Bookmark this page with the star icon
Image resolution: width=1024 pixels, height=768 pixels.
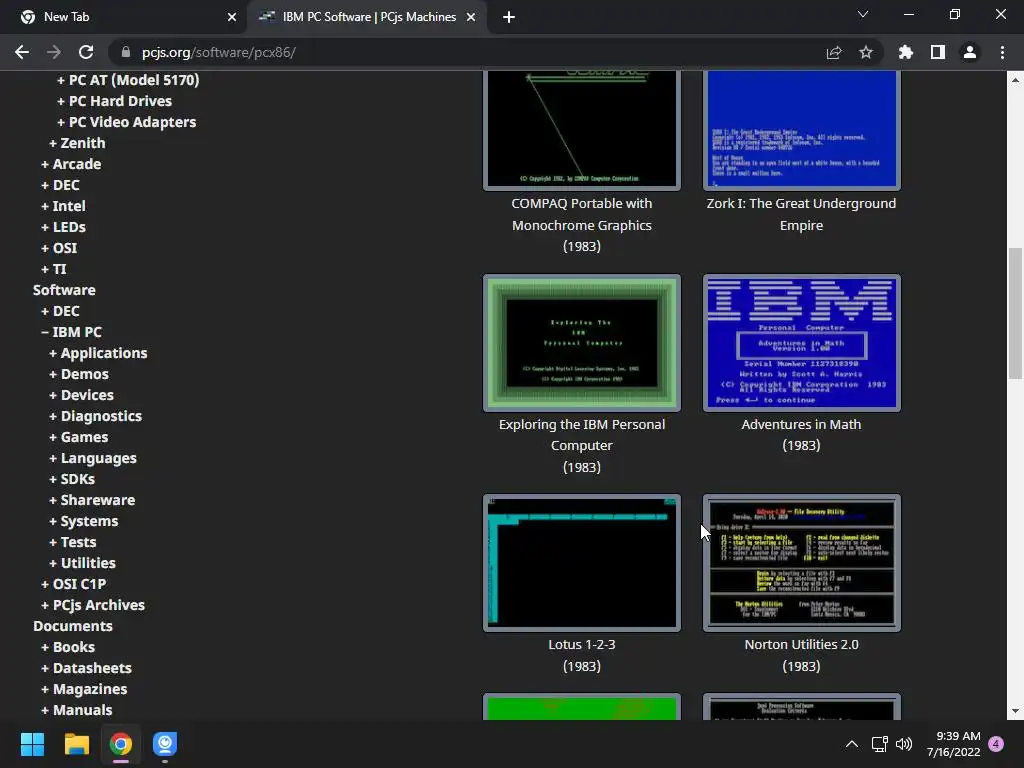click(x=866, y=52)
